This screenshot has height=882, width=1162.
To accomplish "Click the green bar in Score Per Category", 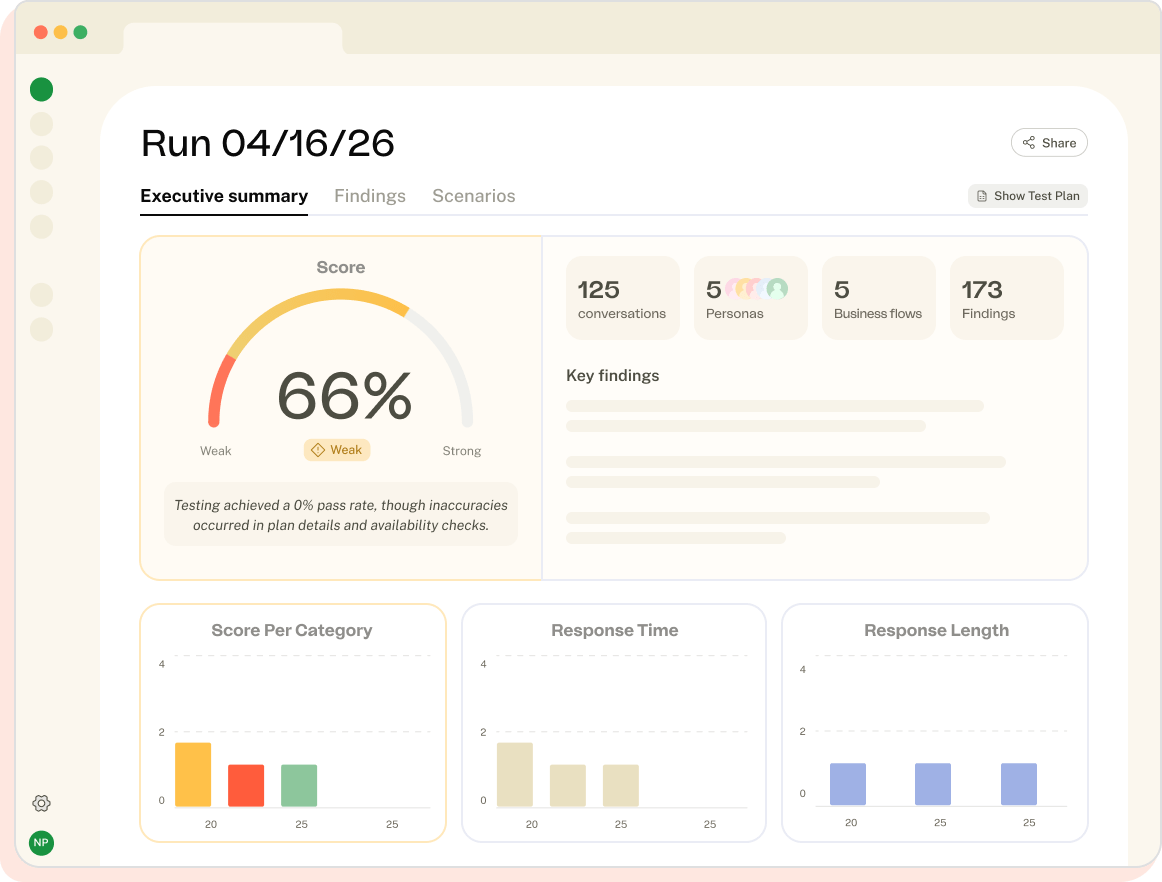I will pos(299,786).
